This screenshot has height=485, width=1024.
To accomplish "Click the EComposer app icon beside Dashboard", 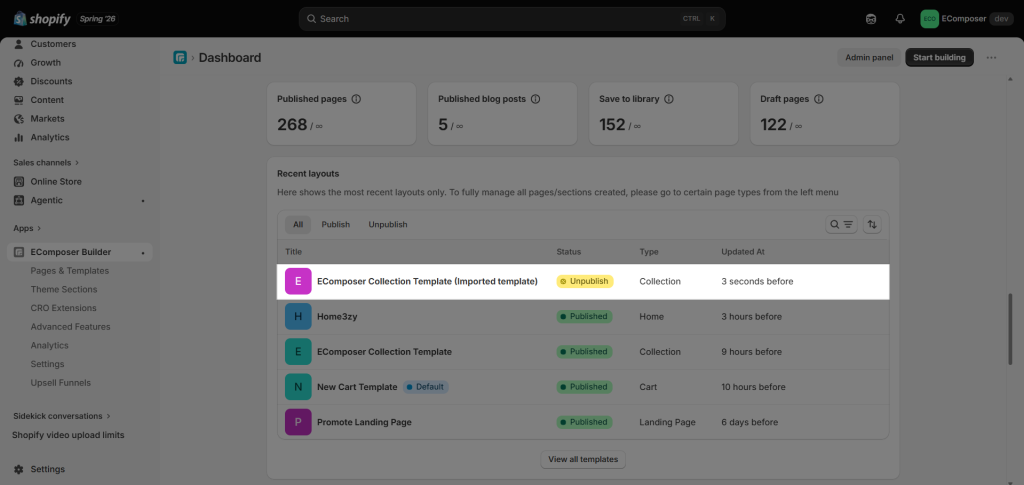I will [180, 57].
